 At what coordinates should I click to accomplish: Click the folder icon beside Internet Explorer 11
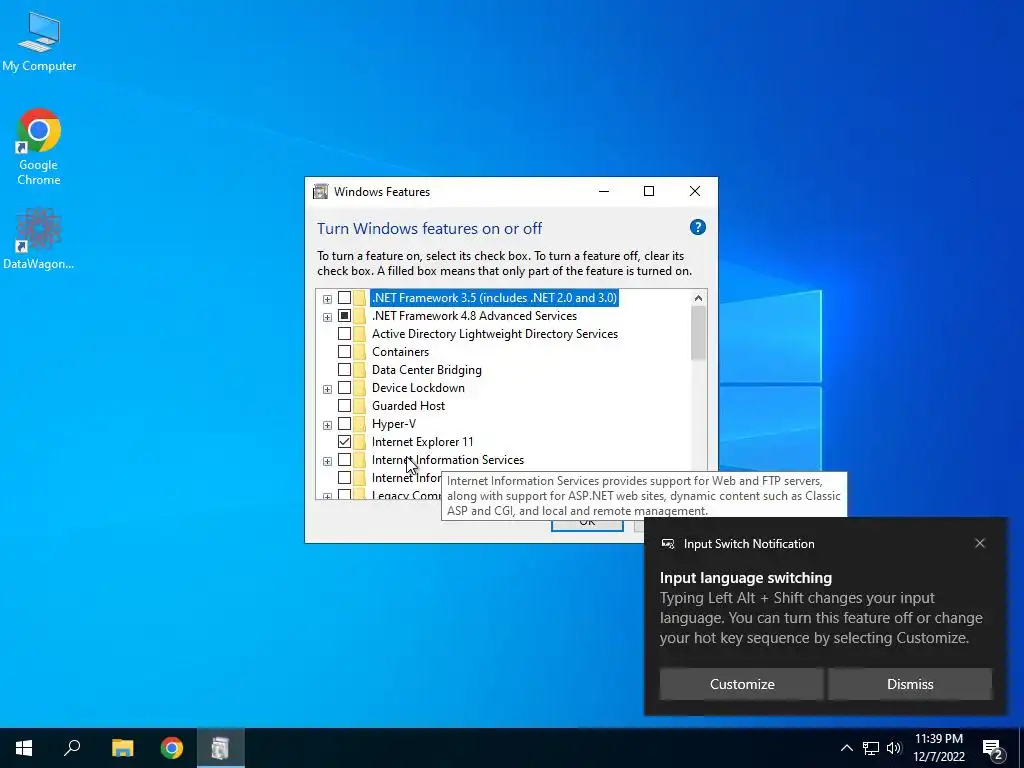coord(359,441)
